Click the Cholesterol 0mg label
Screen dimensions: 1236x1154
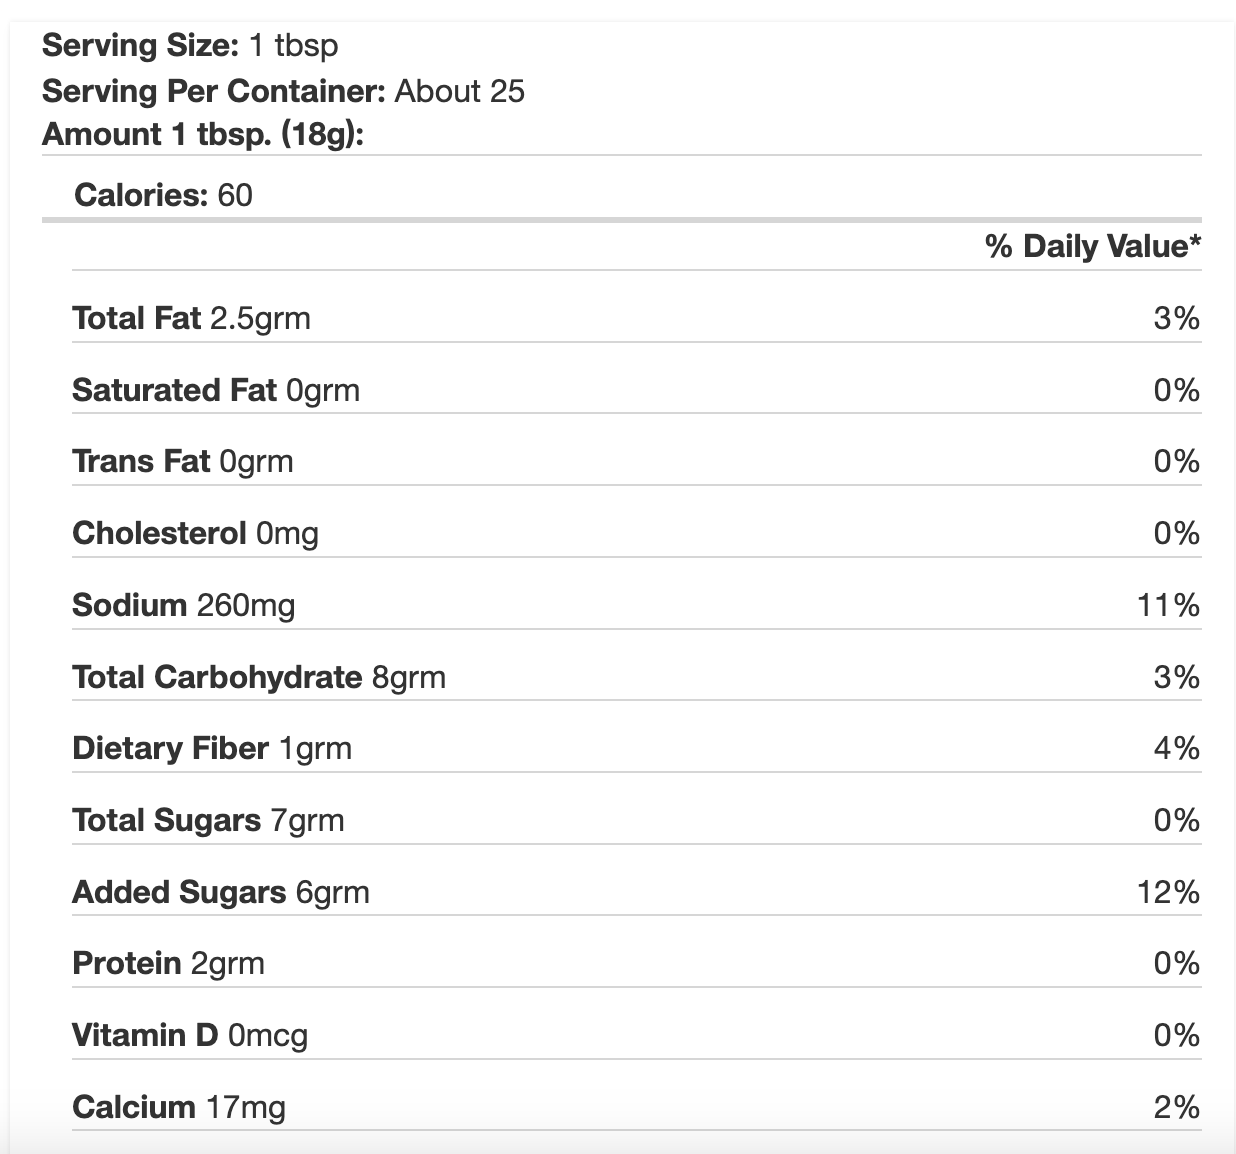195,533
